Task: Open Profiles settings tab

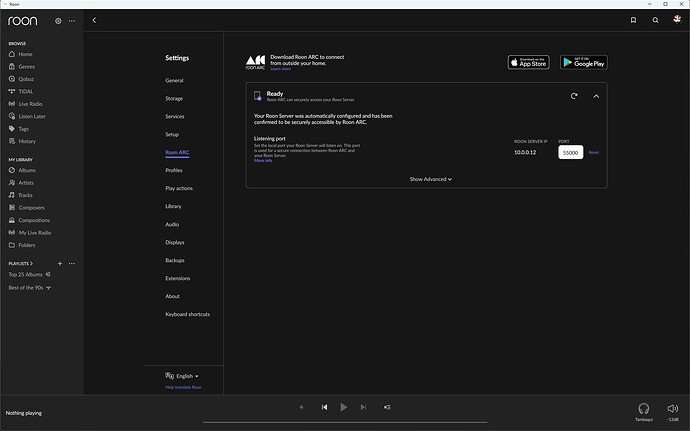Action: click(x=174, y=170)
